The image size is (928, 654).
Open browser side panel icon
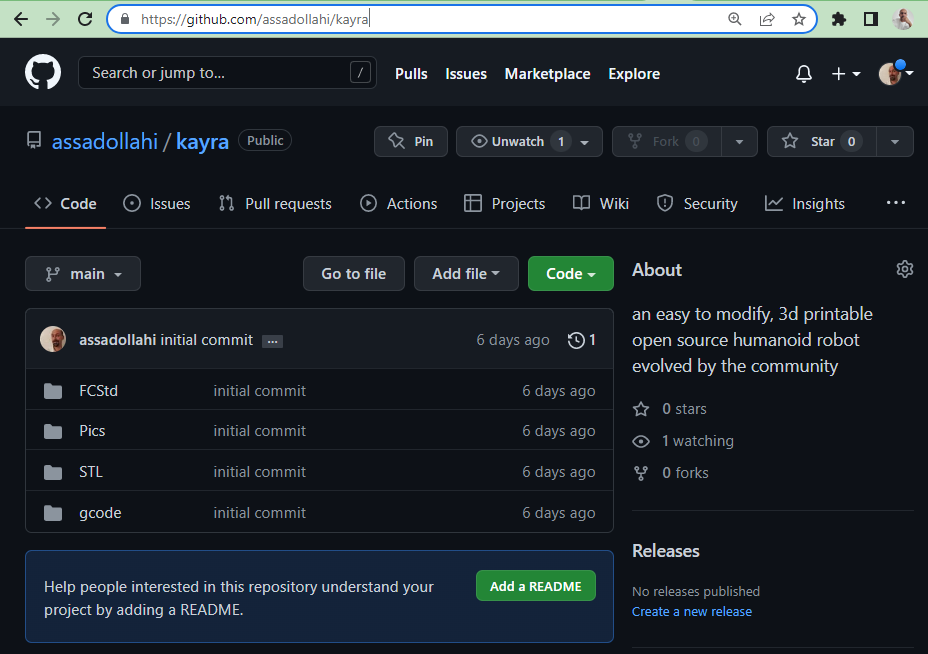click(871, 19)
